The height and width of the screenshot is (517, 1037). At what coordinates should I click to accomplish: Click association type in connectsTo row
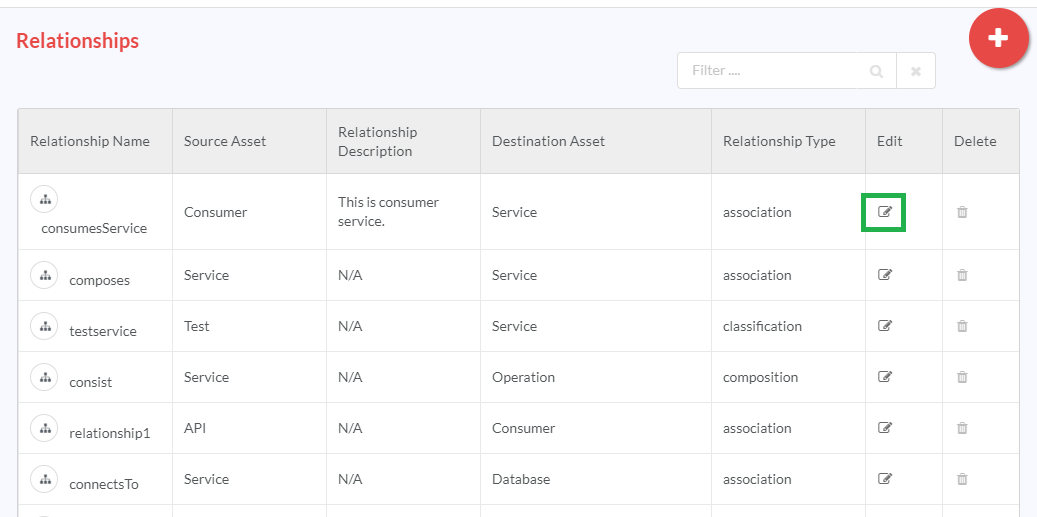(757, 479)
